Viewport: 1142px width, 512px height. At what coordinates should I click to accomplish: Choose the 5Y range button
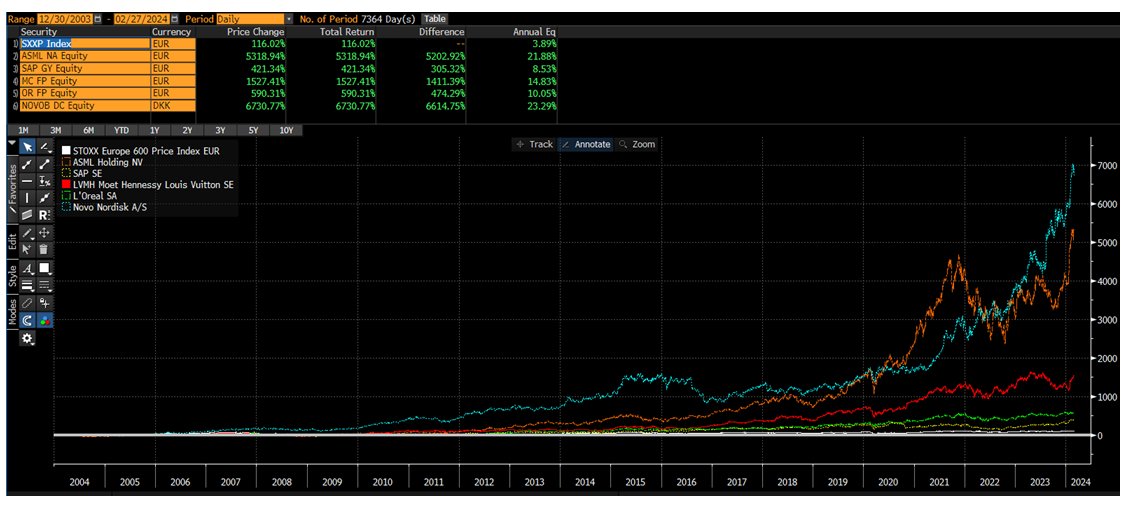(253, 130)
